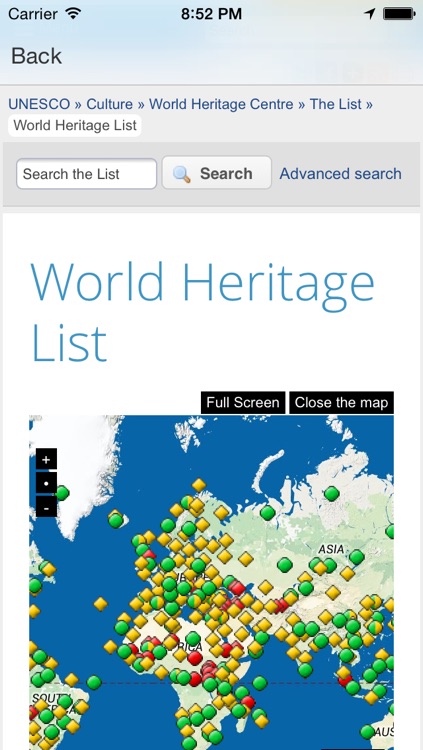
Task: Zoom in the map with plus
Action: click(46, 459)
